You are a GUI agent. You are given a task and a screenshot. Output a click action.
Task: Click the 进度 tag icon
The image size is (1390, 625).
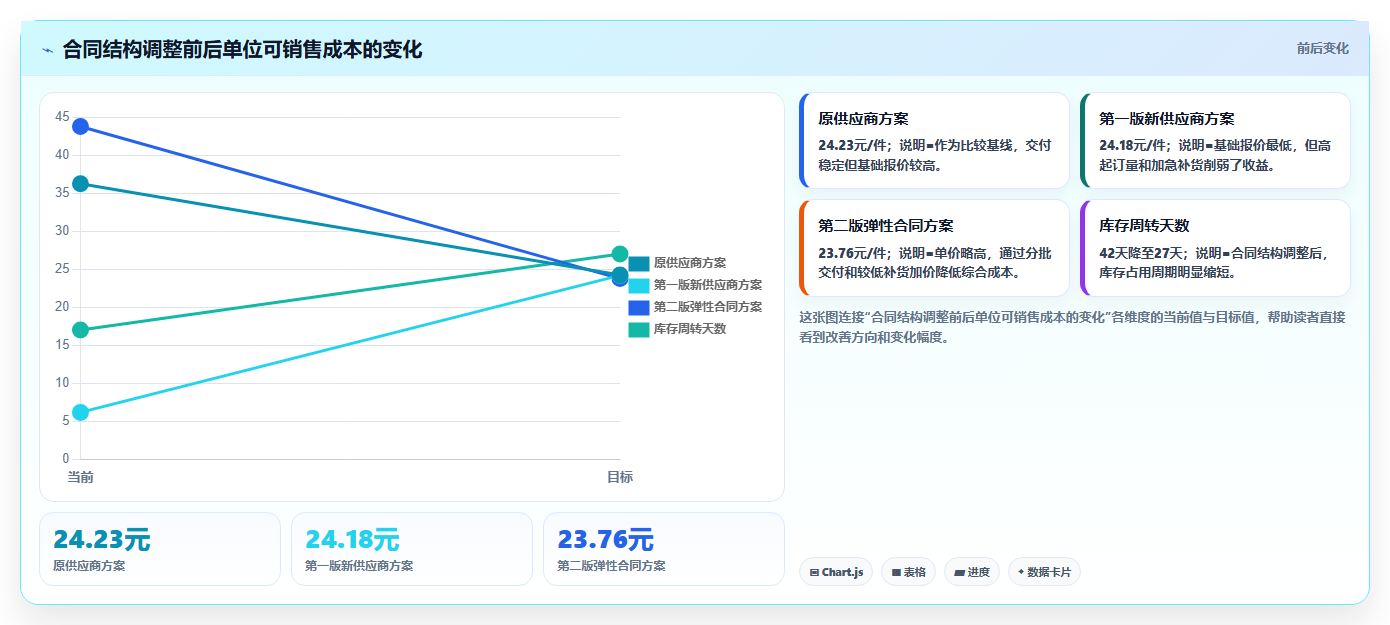[959, 573]
